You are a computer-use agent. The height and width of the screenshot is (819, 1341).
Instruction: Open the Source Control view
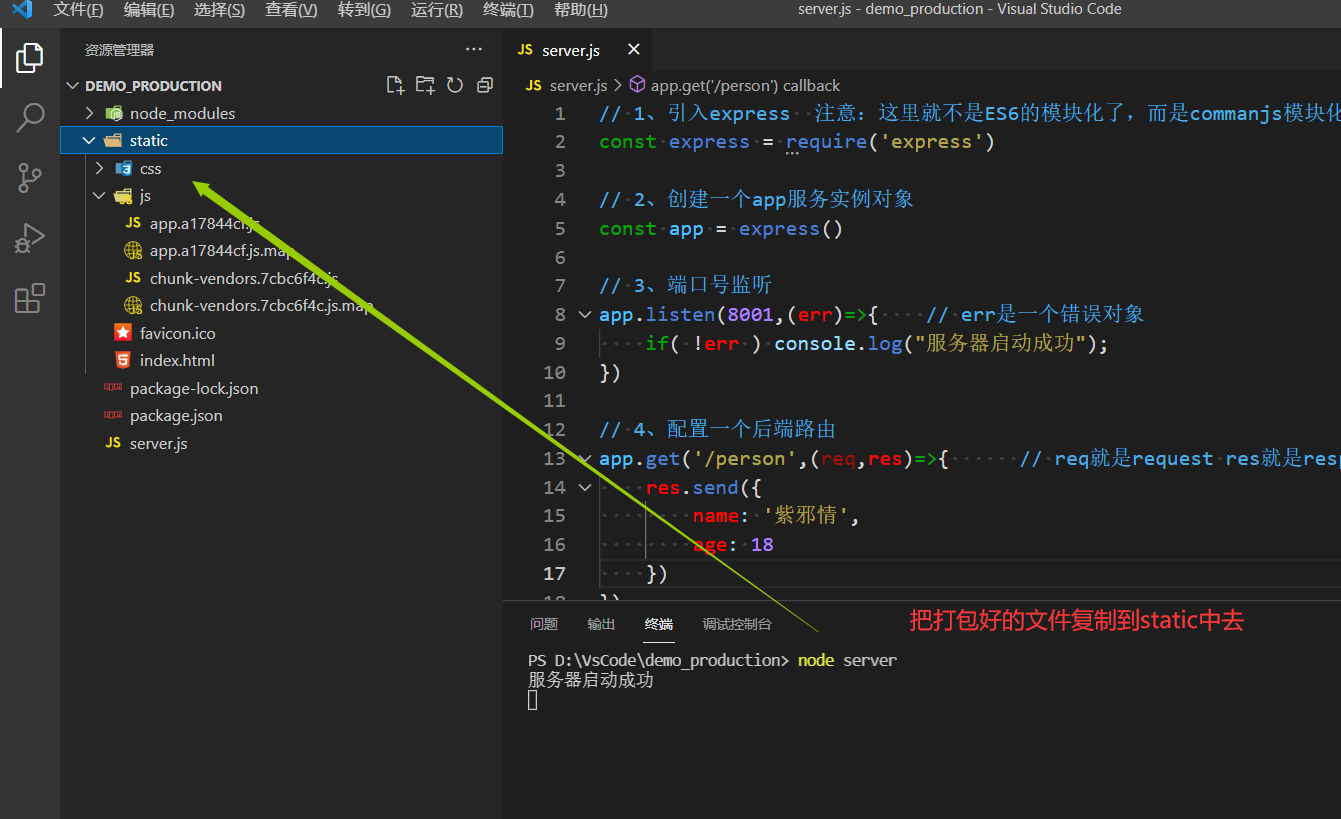point(30,178)
